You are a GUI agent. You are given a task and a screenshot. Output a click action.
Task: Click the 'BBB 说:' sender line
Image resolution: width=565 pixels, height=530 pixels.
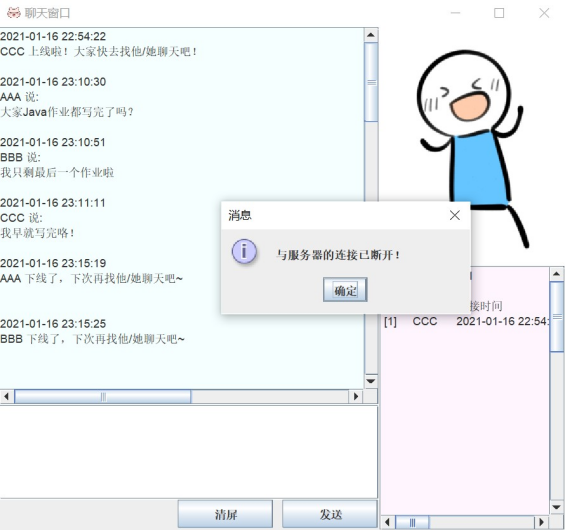click(21, 157)
